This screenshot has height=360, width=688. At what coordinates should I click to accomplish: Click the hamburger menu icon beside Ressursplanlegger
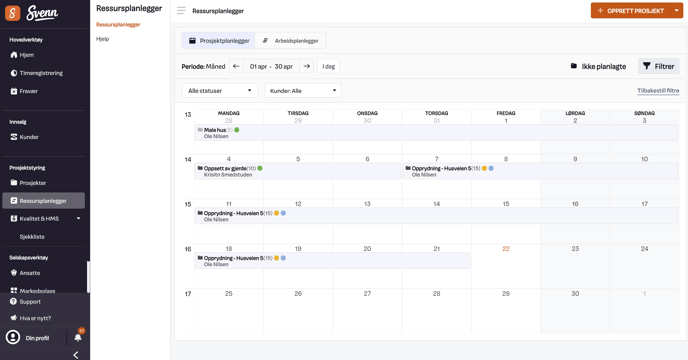[x=181, y=11]
